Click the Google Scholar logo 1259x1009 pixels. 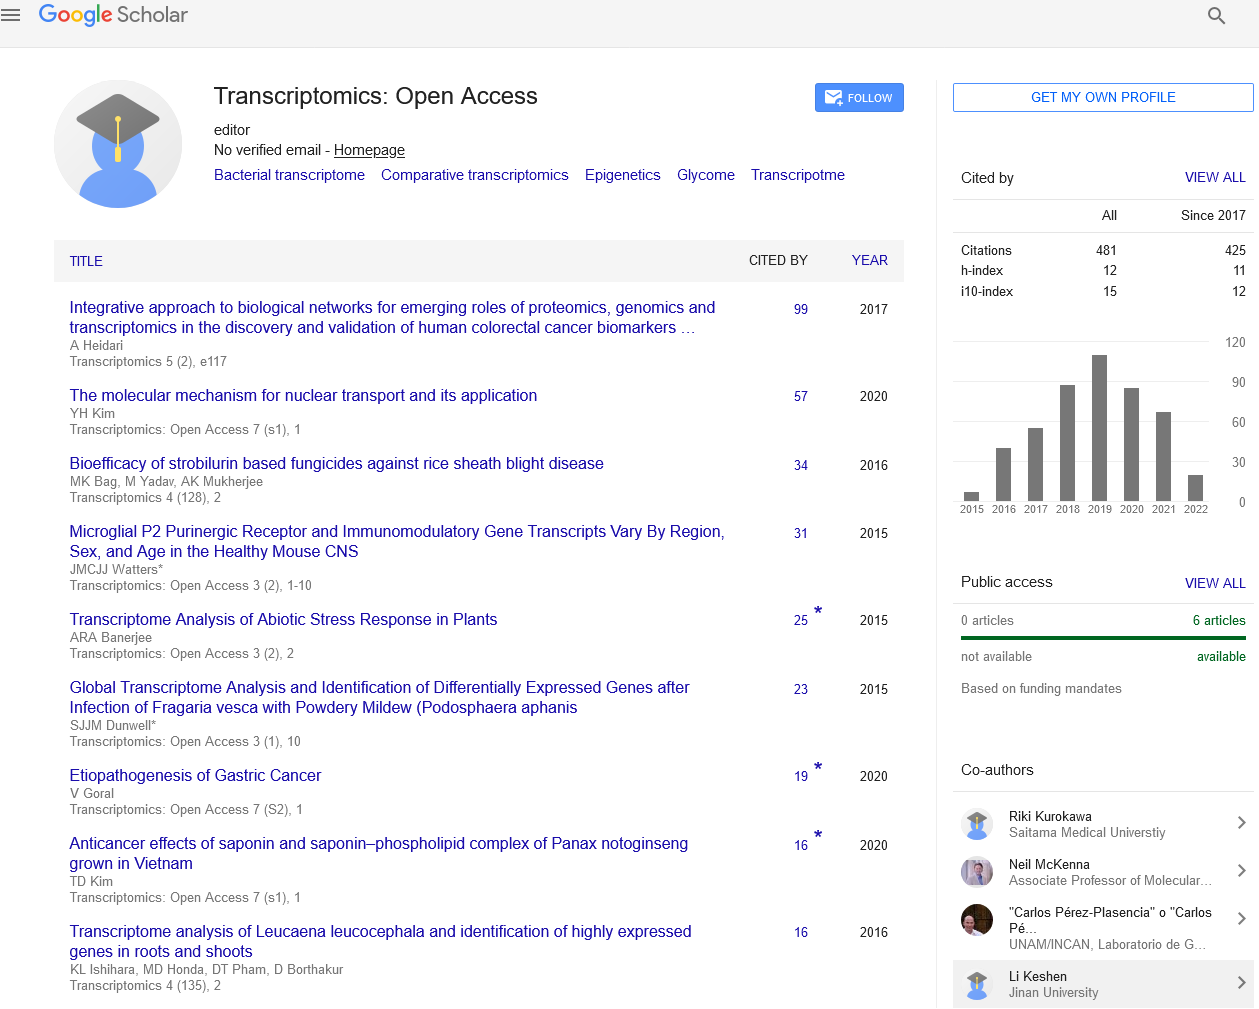(113, 15)
